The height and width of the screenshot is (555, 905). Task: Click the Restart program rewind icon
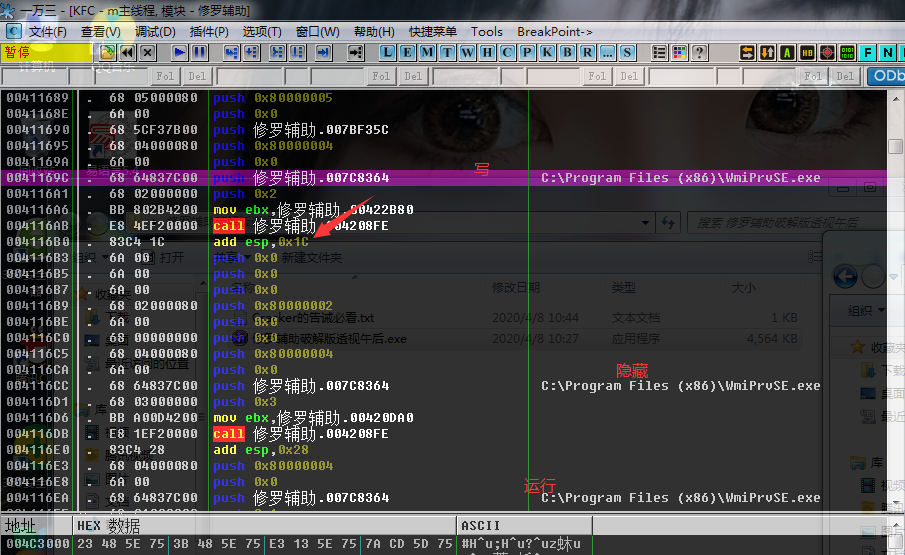128,53
